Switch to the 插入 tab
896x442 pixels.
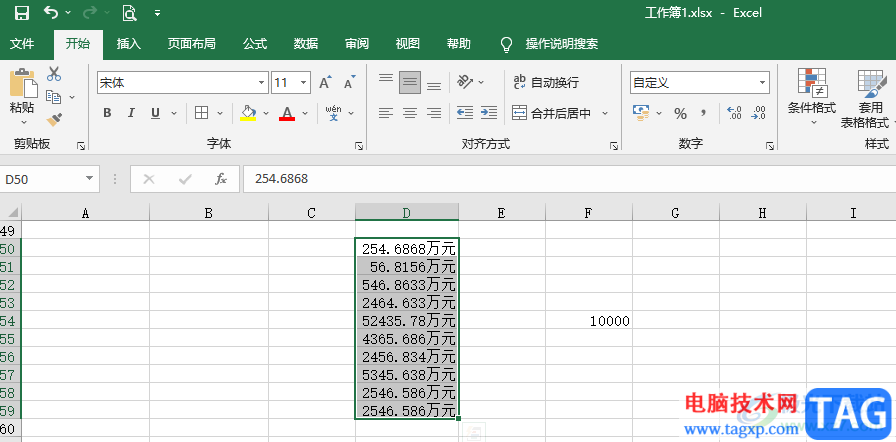click(x=129, y=44)
